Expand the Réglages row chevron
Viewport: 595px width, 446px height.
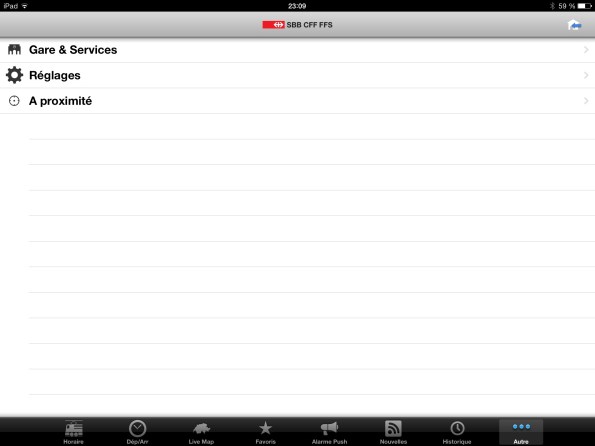click(x=586, y=75)
